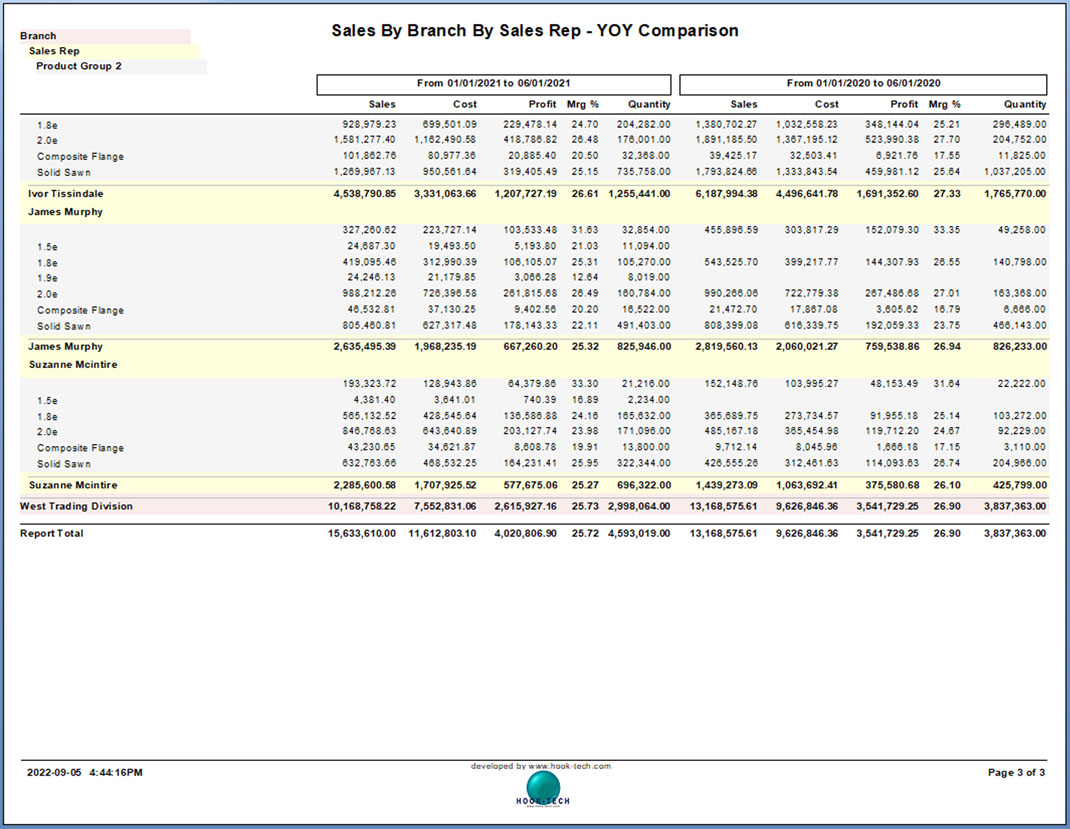Click Ivor Tissindale sales total 4,538,790.85

[x=364, y=194]
